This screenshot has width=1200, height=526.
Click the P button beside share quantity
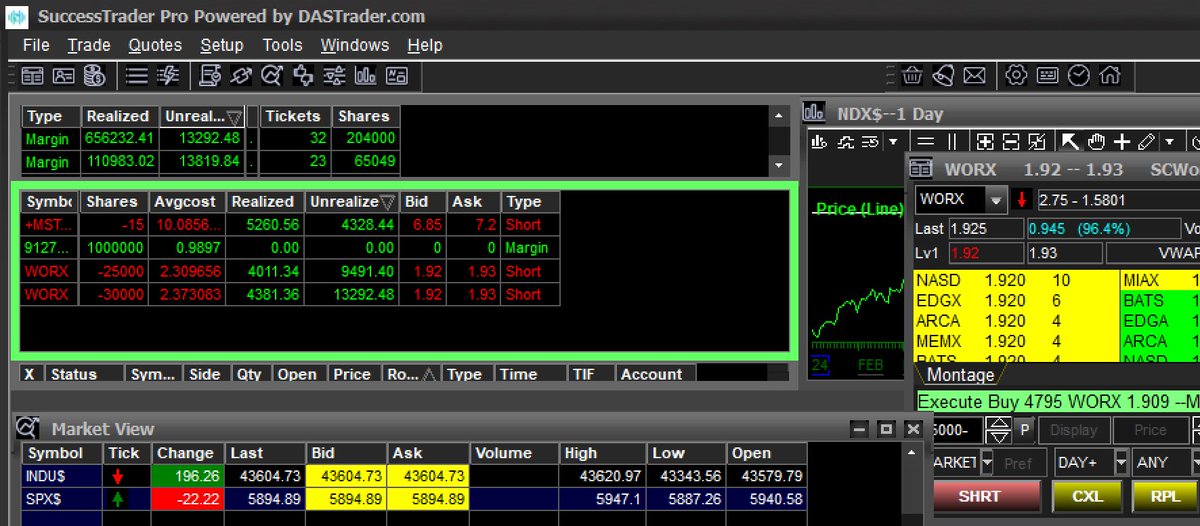pyautogui.click(x=1024, y=430)
